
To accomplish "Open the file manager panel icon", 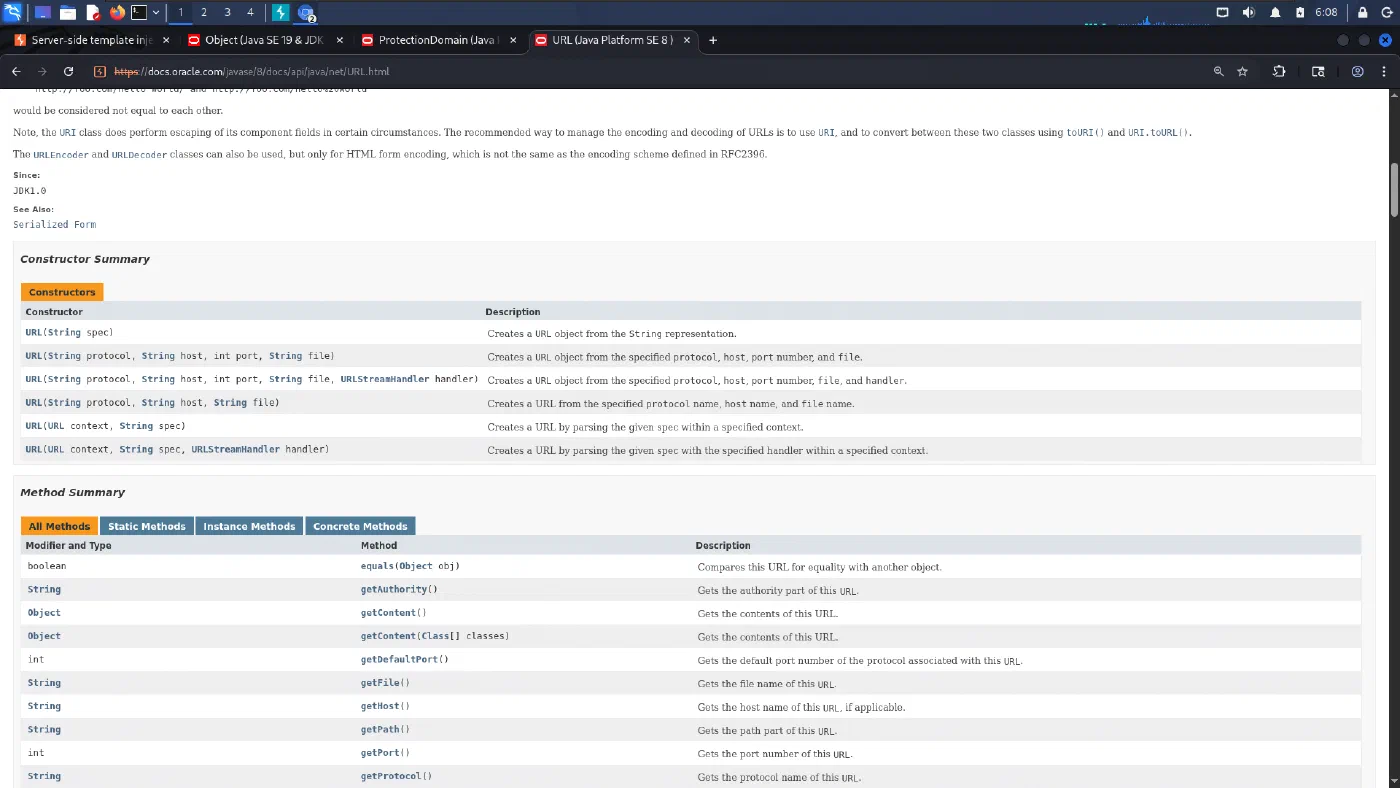I will [x=68, y=12].
